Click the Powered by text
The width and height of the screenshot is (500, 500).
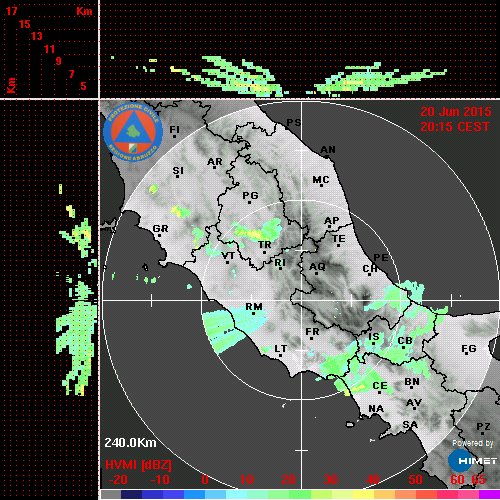coord(473,443)
